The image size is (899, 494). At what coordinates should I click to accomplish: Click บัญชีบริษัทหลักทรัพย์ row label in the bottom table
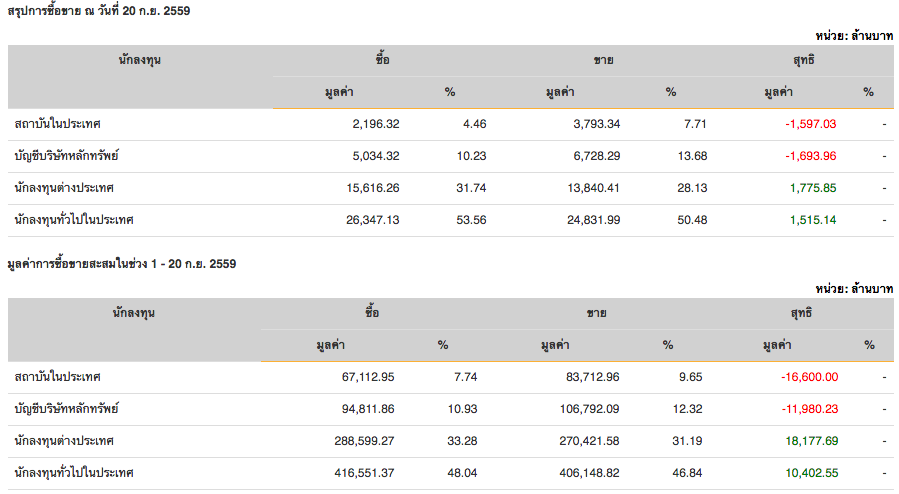click(67, 409)
